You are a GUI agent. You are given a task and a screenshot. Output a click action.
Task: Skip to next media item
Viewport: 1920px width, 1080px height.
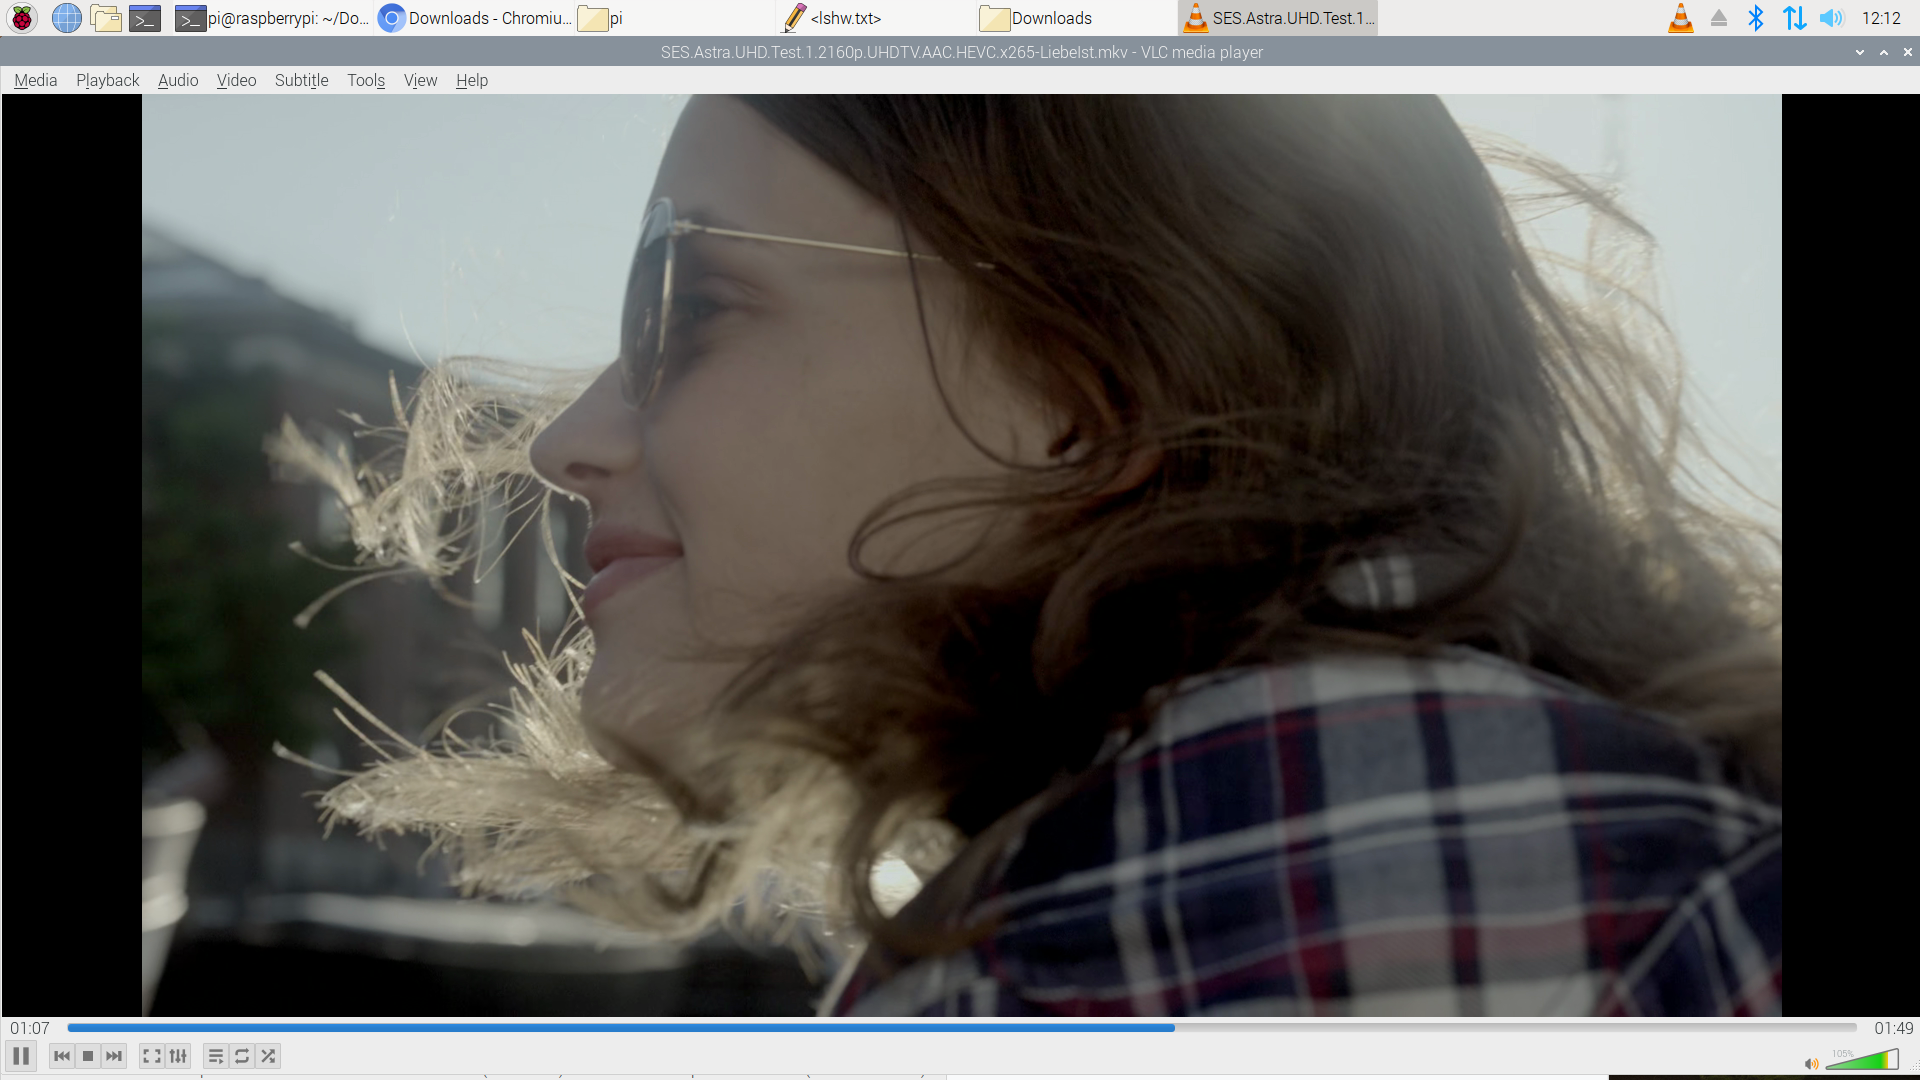tap(114, 1056)
